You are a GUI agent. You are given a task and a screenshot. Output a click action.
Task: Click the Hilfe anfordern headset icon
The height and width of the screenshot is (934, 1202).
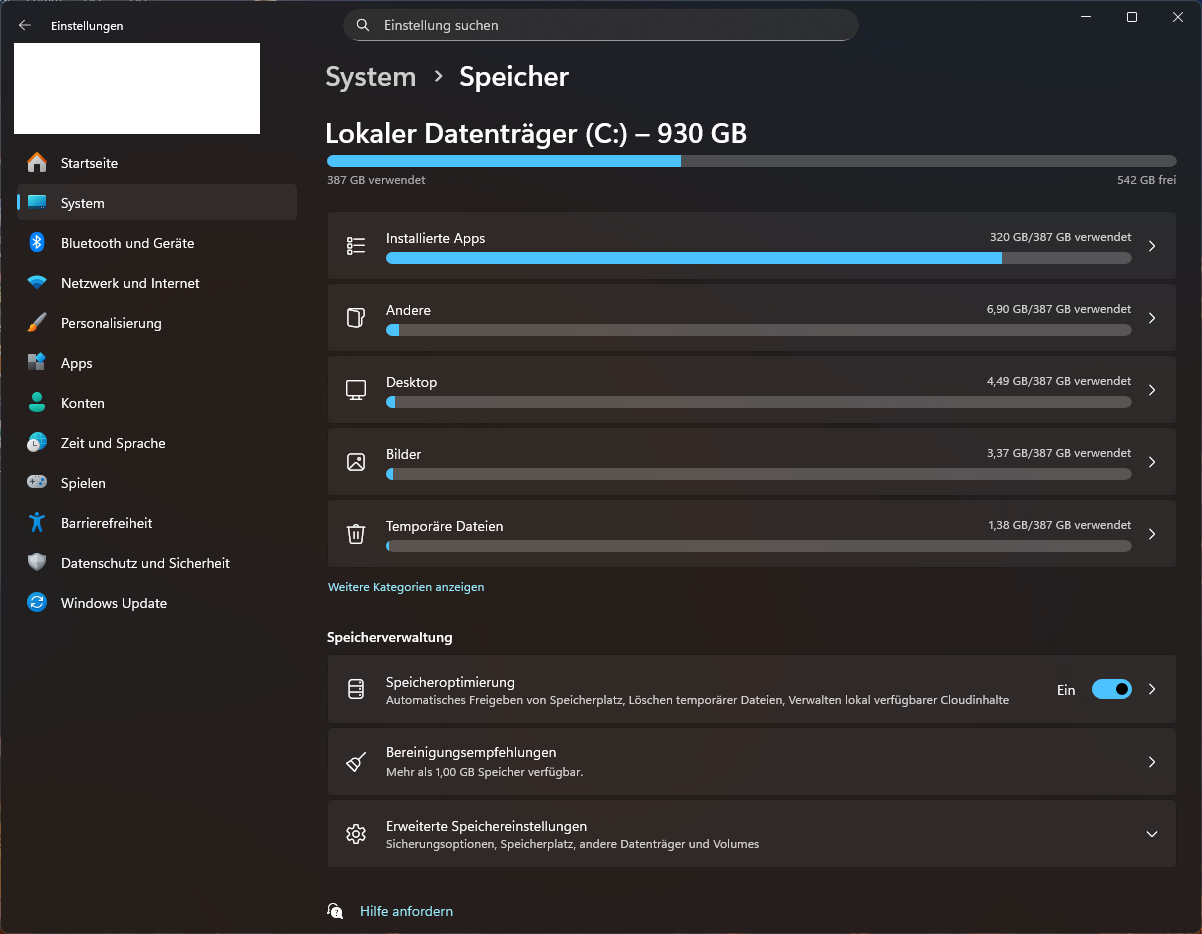point(335,910)
